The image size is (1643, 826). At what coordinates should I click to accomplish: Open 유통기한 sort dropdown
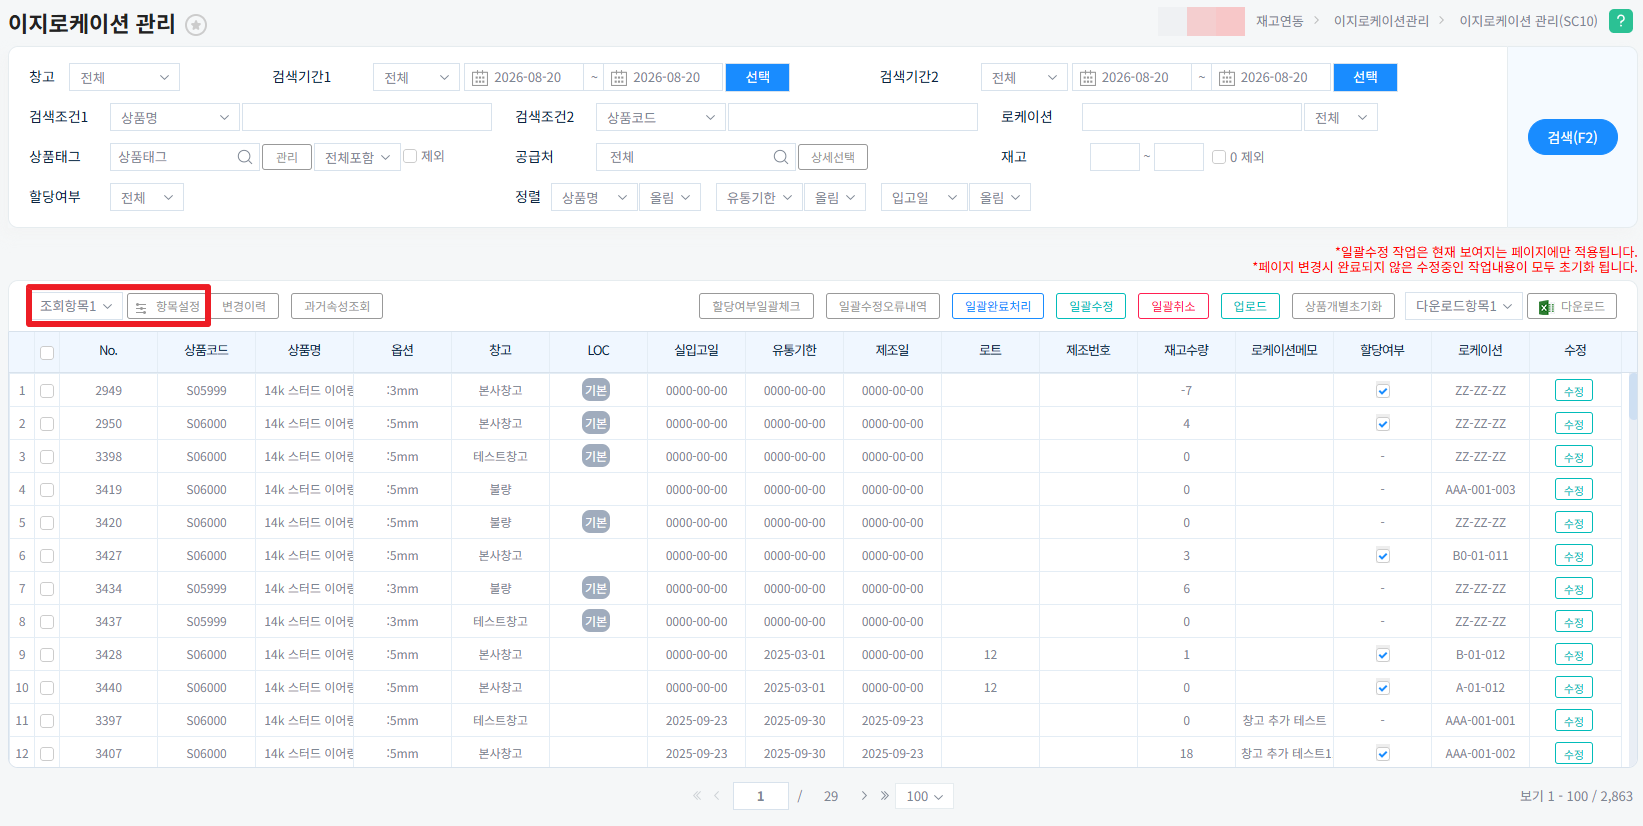pos(759,197)
